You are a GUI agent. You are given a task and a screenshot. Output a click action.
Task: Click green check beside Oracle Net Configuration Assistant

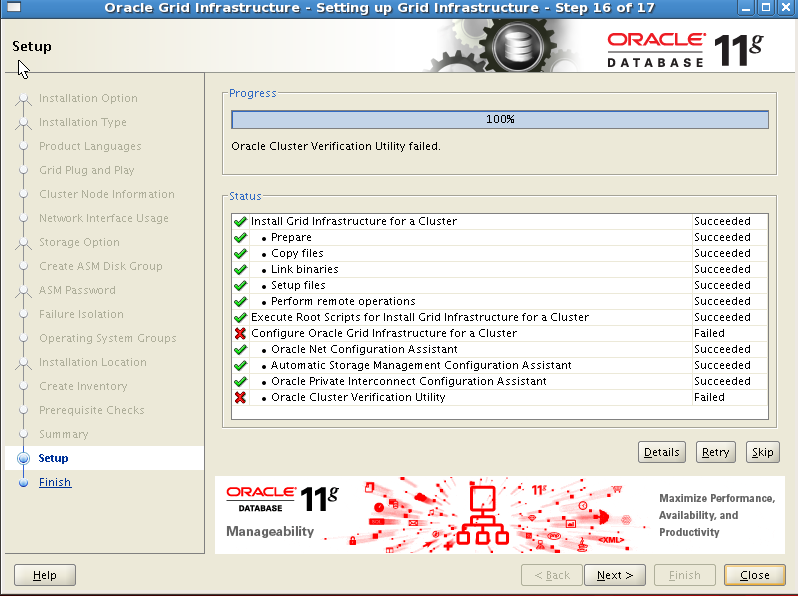pyautogui.click(x=240, y=349)
